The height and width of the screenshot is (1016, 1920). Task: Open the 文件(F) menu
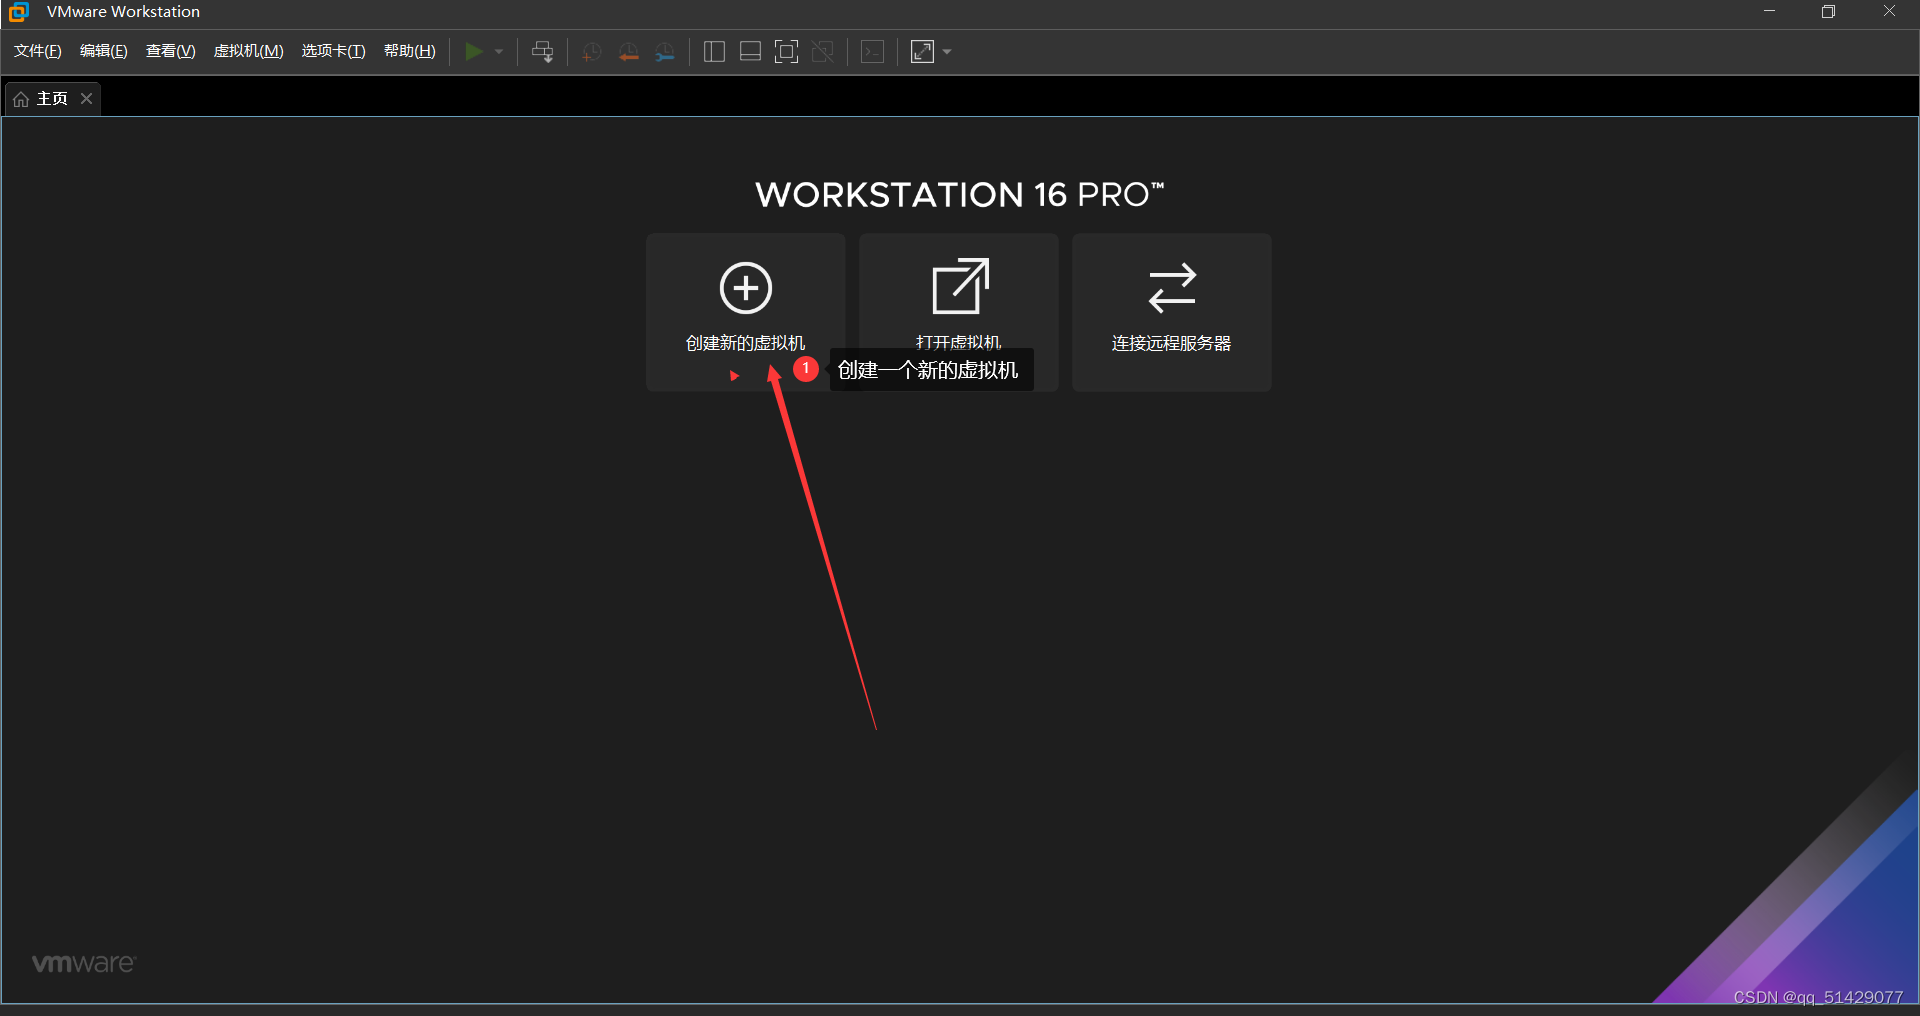pos(38,51)
